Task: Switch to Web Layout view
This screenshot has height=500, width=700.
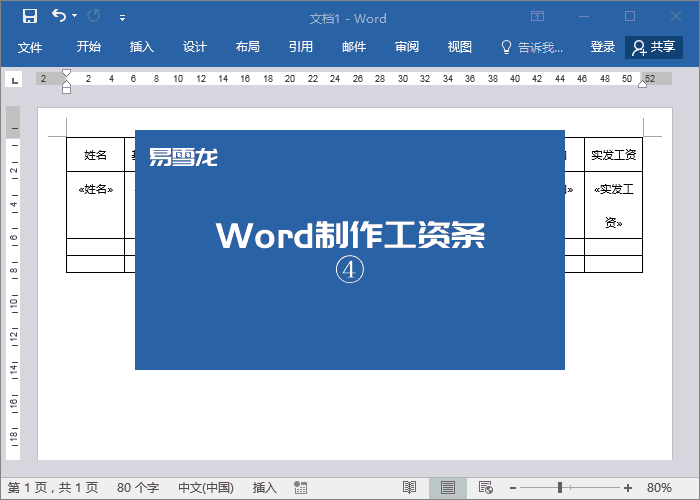Action: pos(485,488)
